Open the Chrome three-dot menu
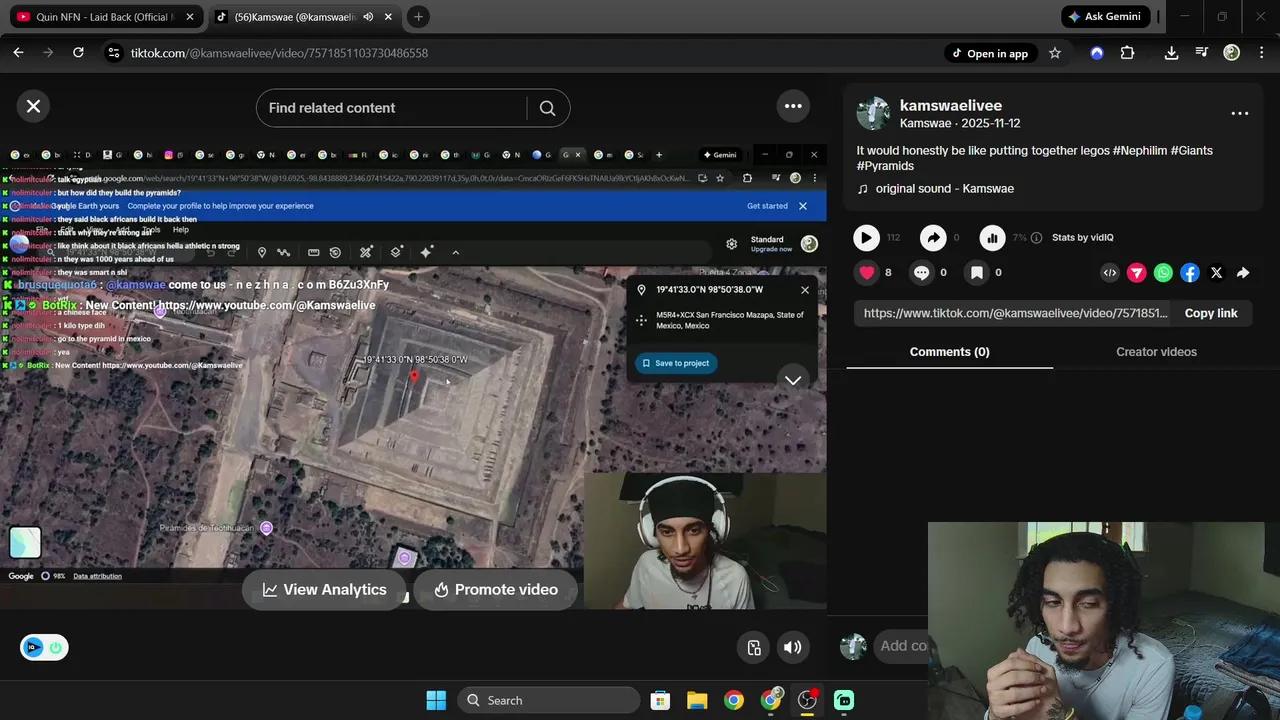Image resolution: width=1280 pixels, height=720 pixels. coord(1261,53)
